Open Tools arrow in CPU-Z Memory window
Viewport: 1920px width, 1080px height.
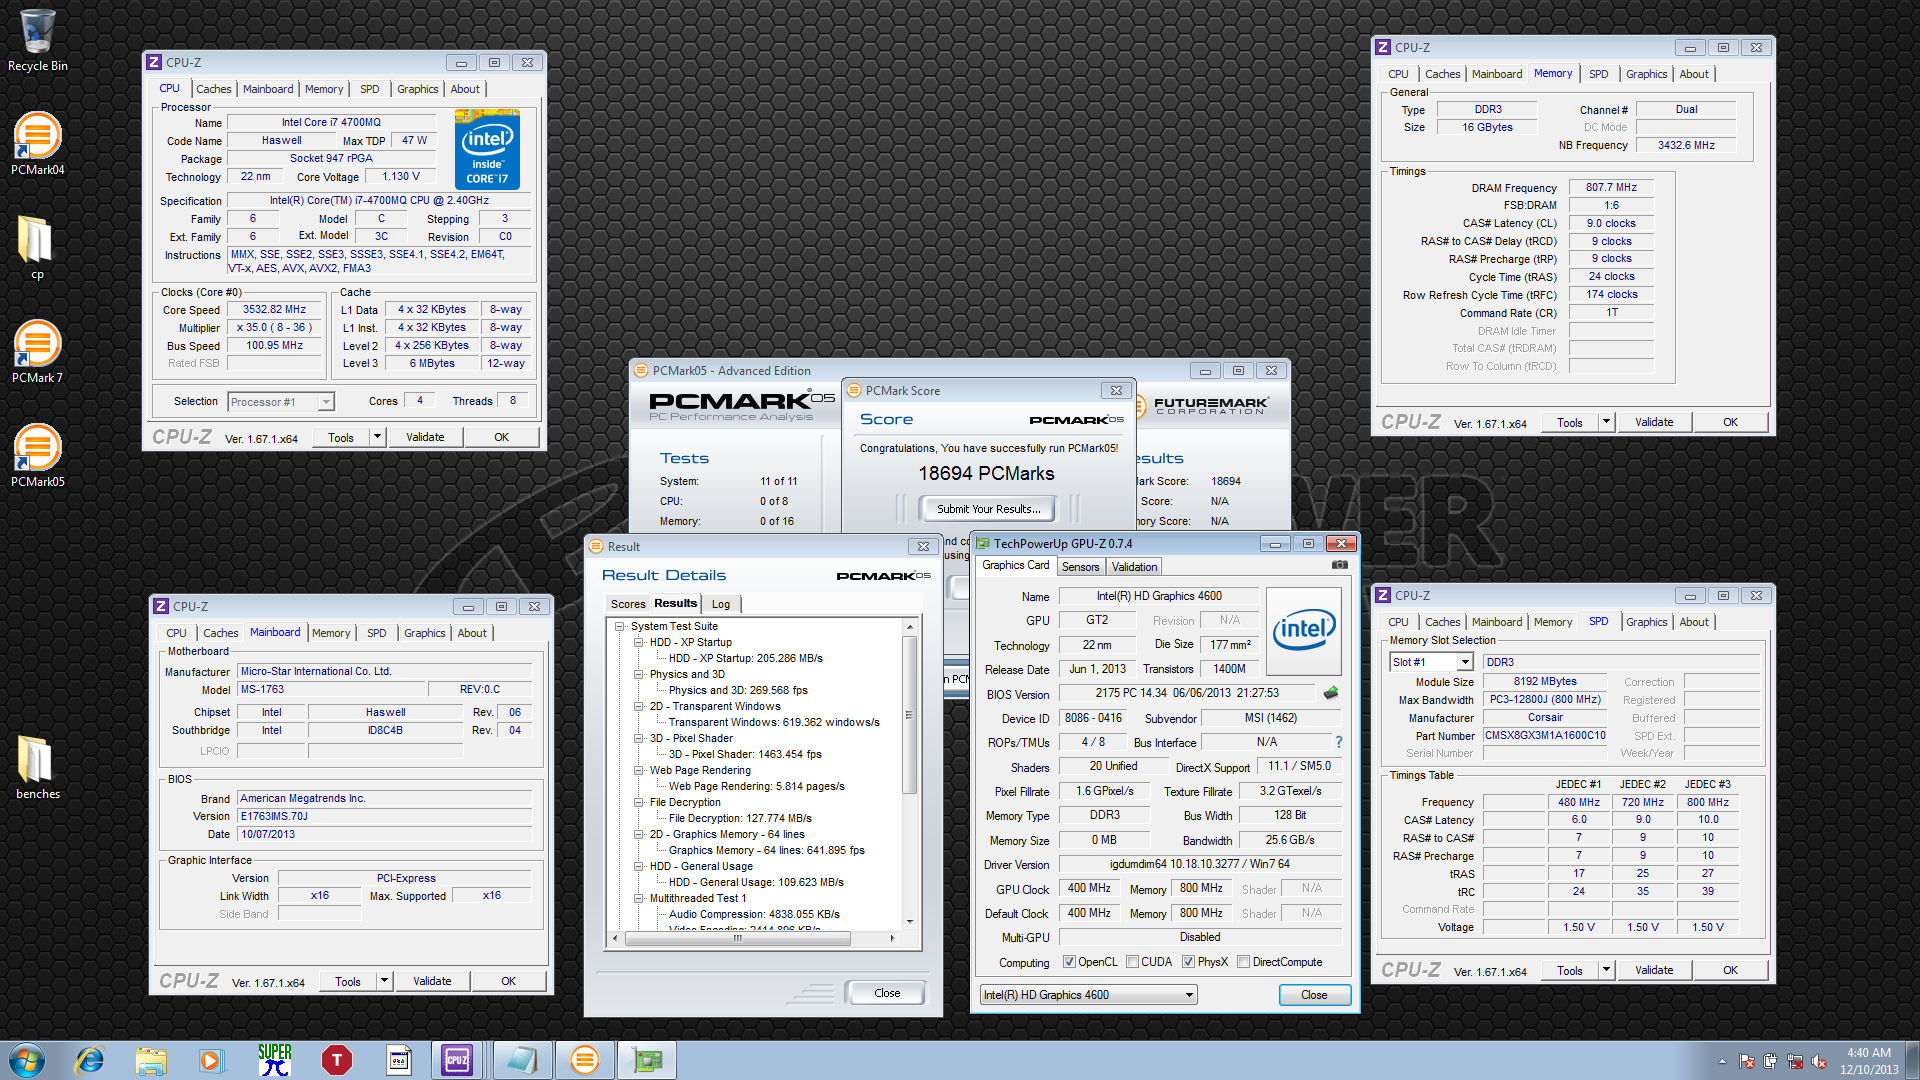[1606, 422]
